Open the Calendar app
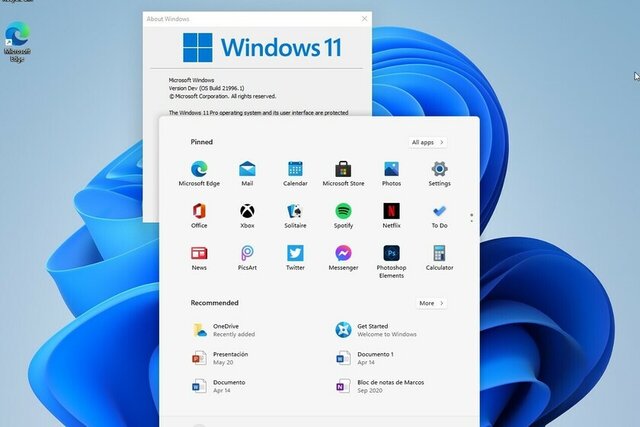Image resolution: width=640 pixels, height=427 pixels. point(295,173)
